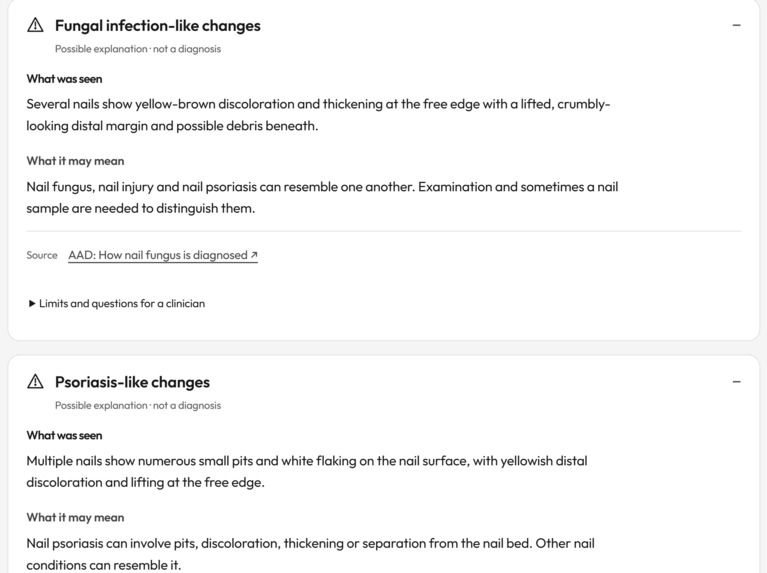Click the external-link arrow icon after the AAD source
Image resolution: width=767 pixels, height=573 pixels.
(254, 255)
